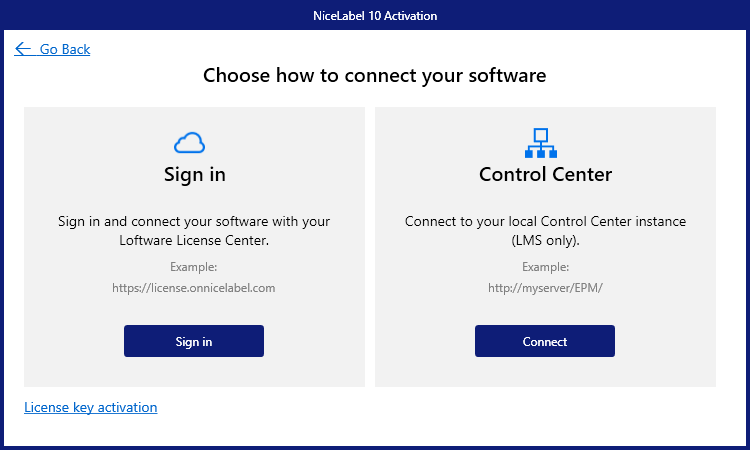The height and width of the screenshot is (450, 750).
Task: Click the local Control Center instance description
Action: 545,230
